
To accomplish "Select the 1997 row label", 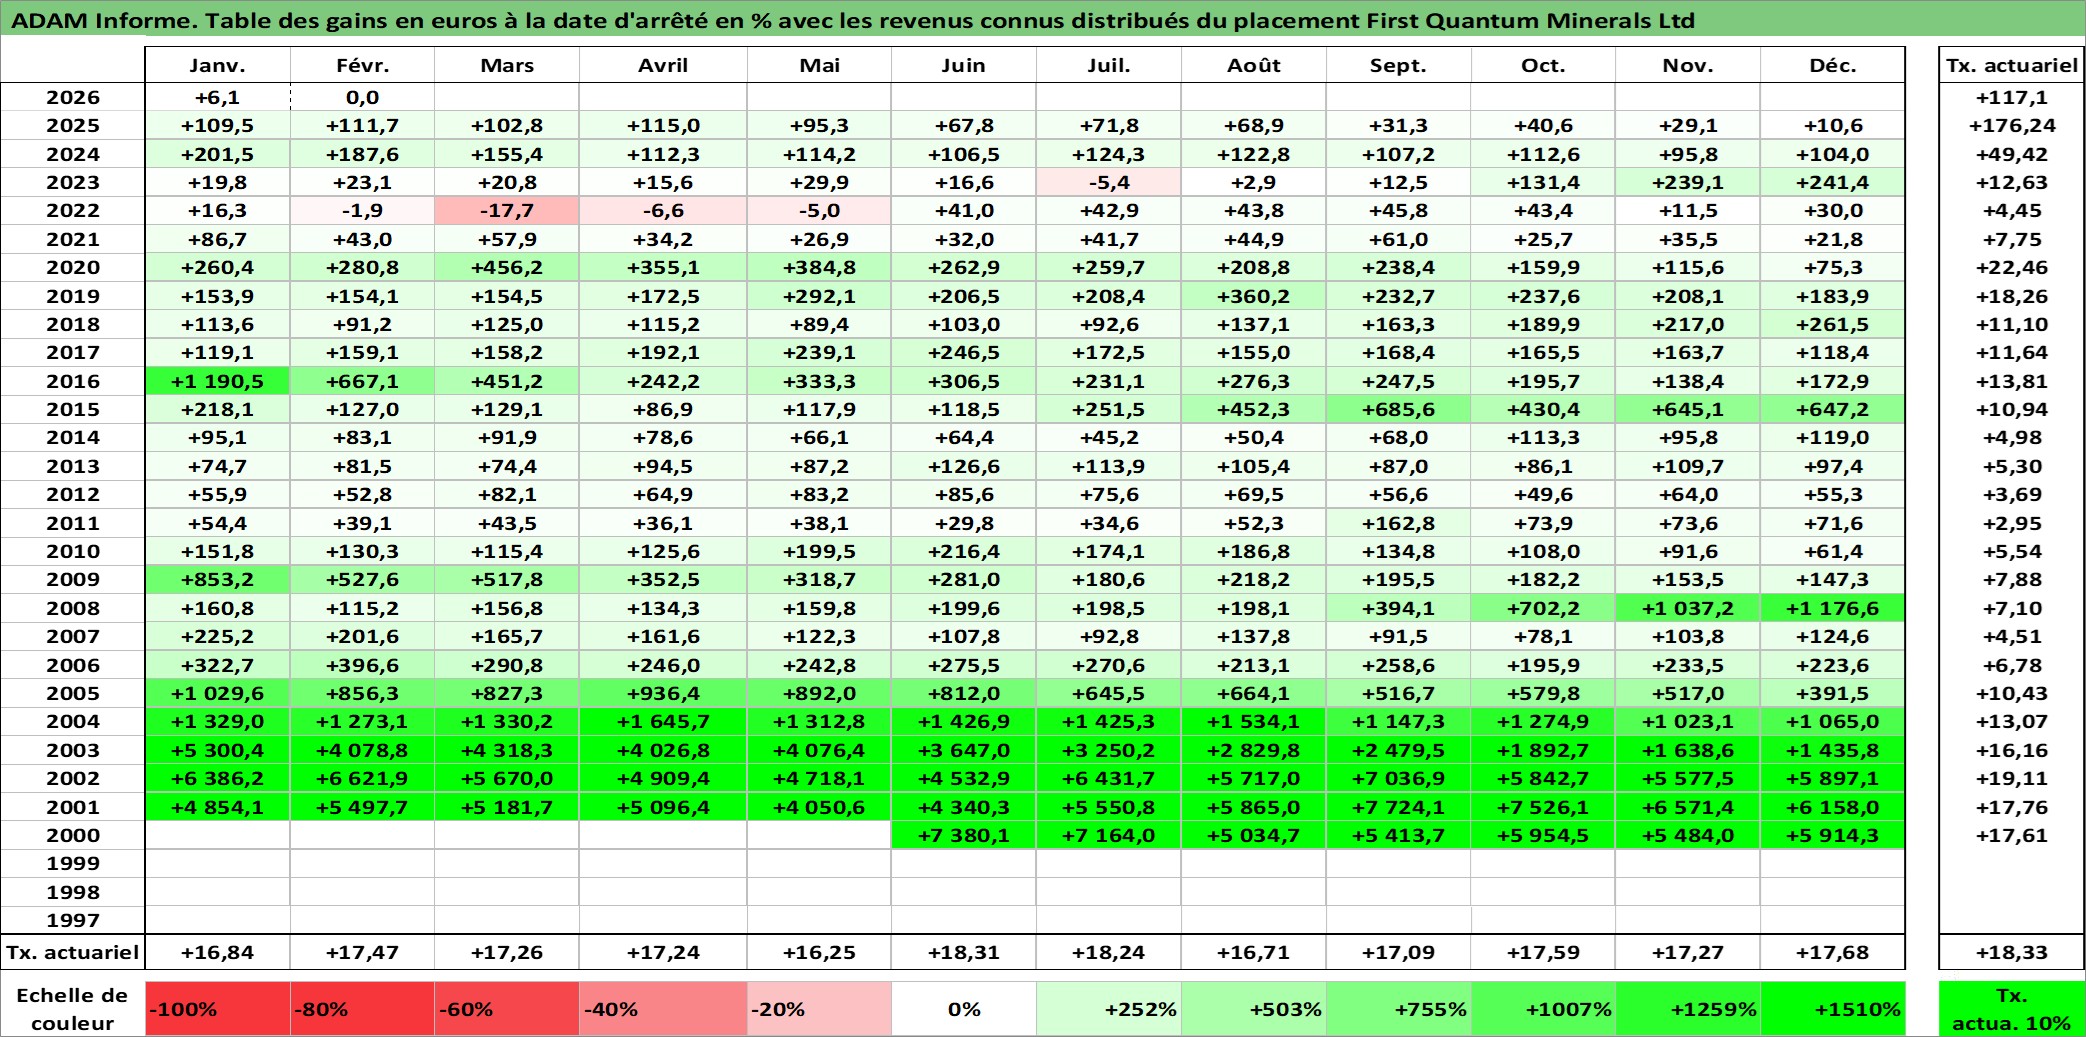I will point(73,920).
